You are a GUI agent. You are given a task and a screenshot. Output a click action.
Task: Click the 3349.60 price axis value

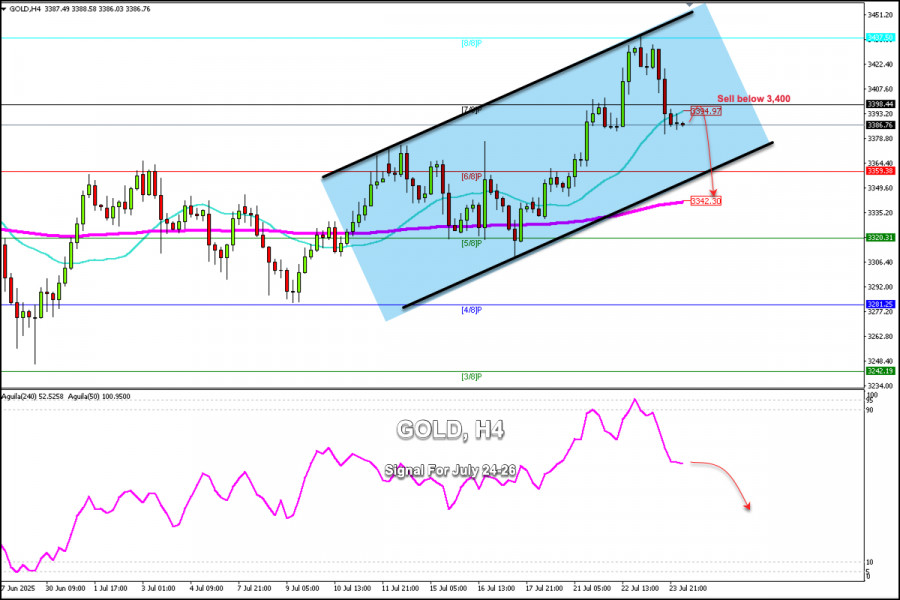click(880, 188)
